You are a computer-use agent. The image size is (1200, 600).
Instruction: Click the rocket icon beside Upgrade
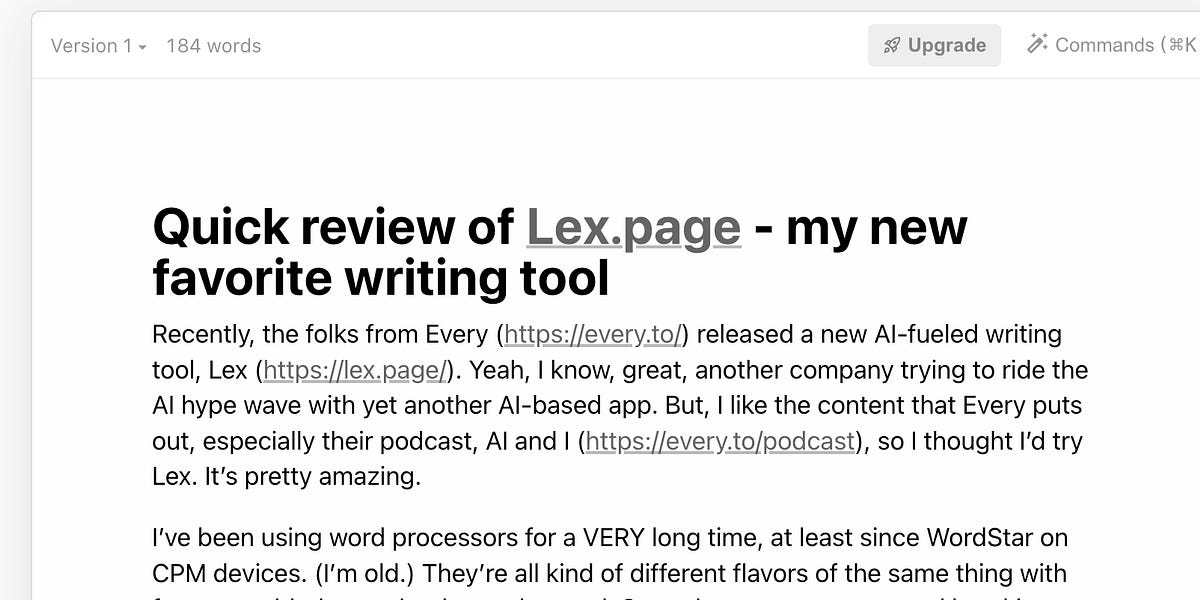click(891, 45)
